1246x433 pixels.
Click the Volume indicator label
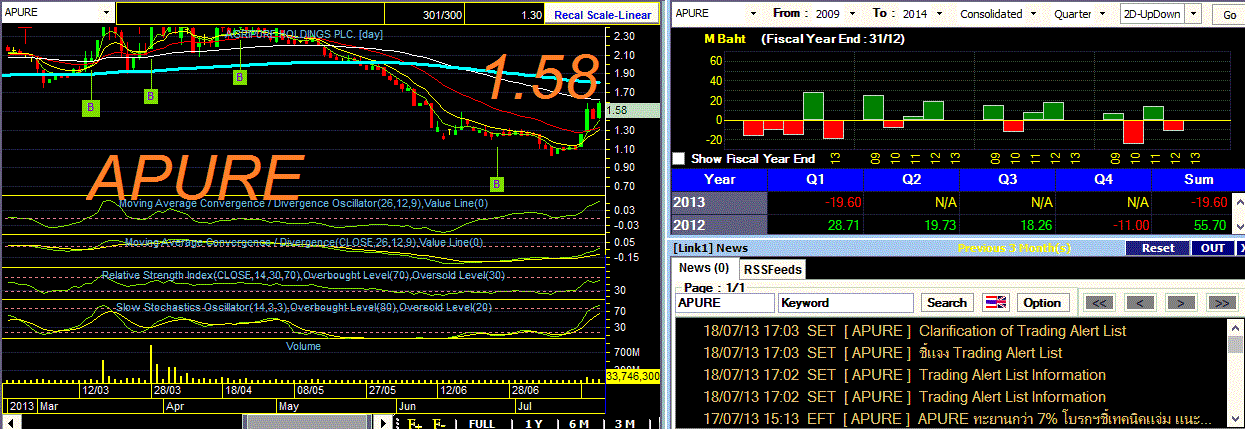(x=303, y=347)
